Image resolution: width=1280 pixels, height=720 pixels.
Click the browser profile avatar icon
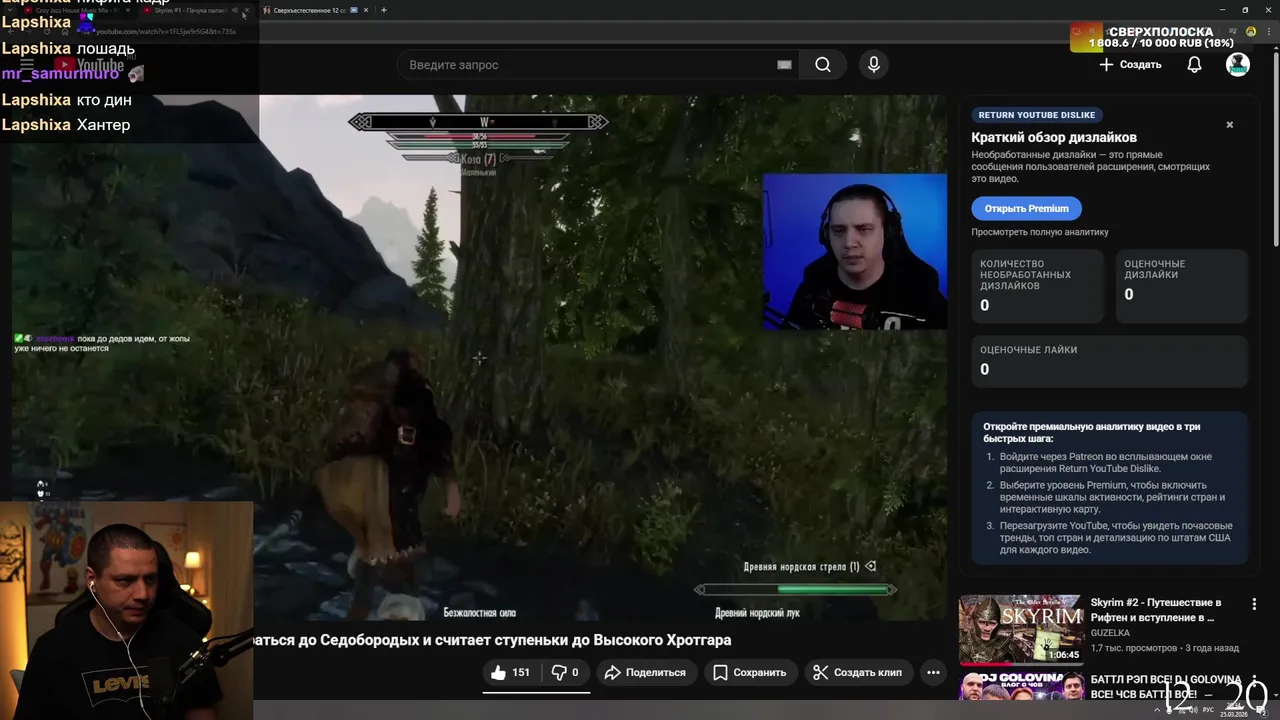click(1251, 32)
